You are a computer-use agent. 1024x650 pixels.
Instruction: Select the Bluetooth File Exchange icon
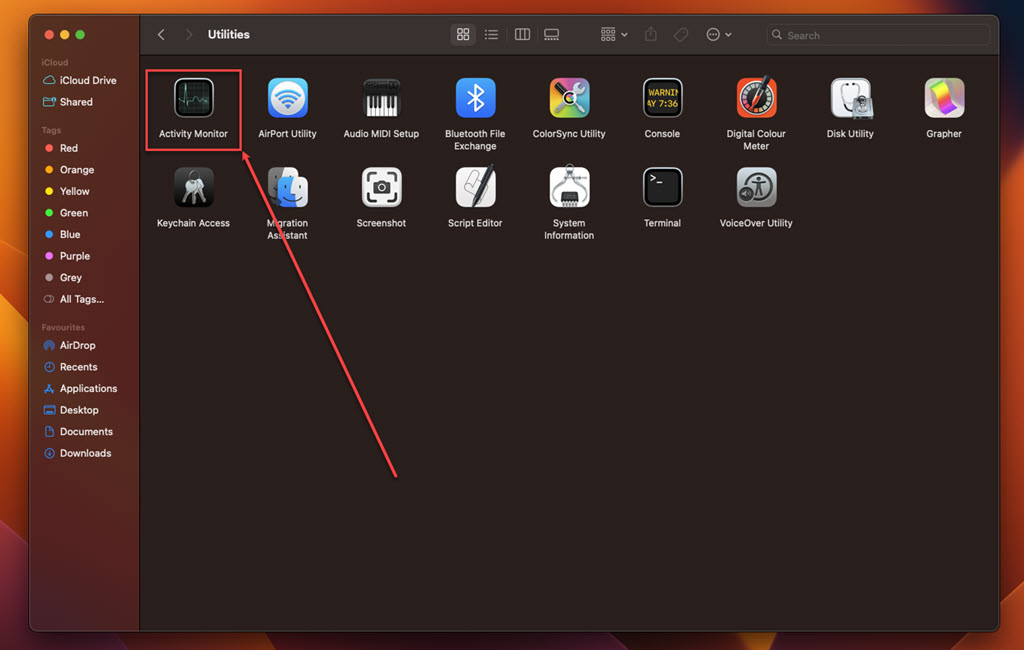475,98
